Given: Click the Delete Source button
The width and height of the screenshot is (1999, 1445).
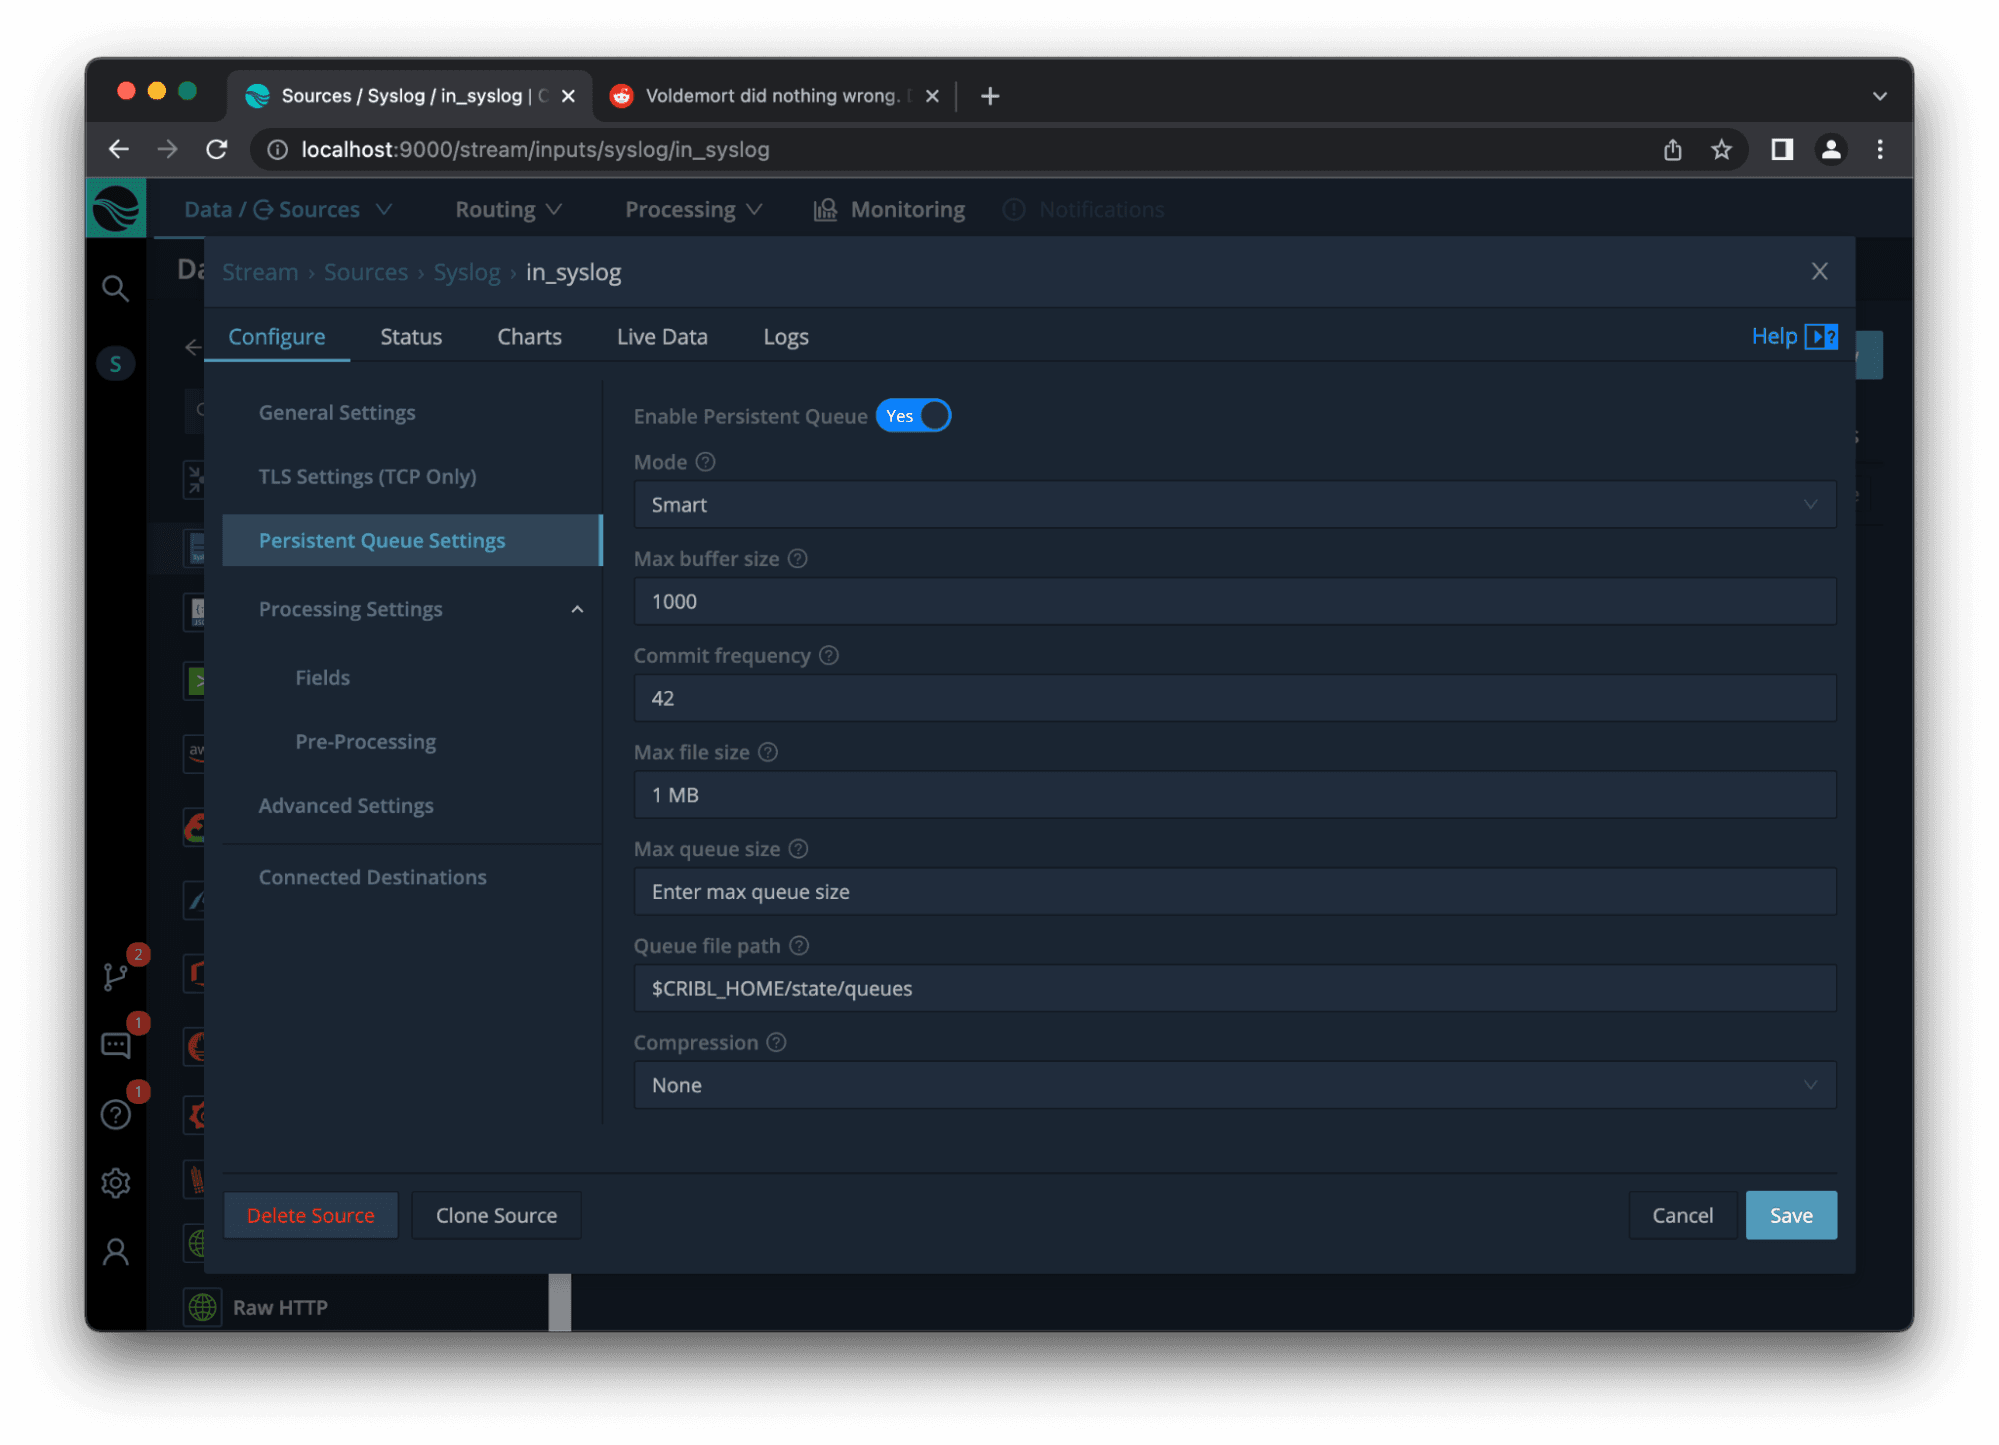Looking at the screenshot, I should click(x=310, y=1215).
